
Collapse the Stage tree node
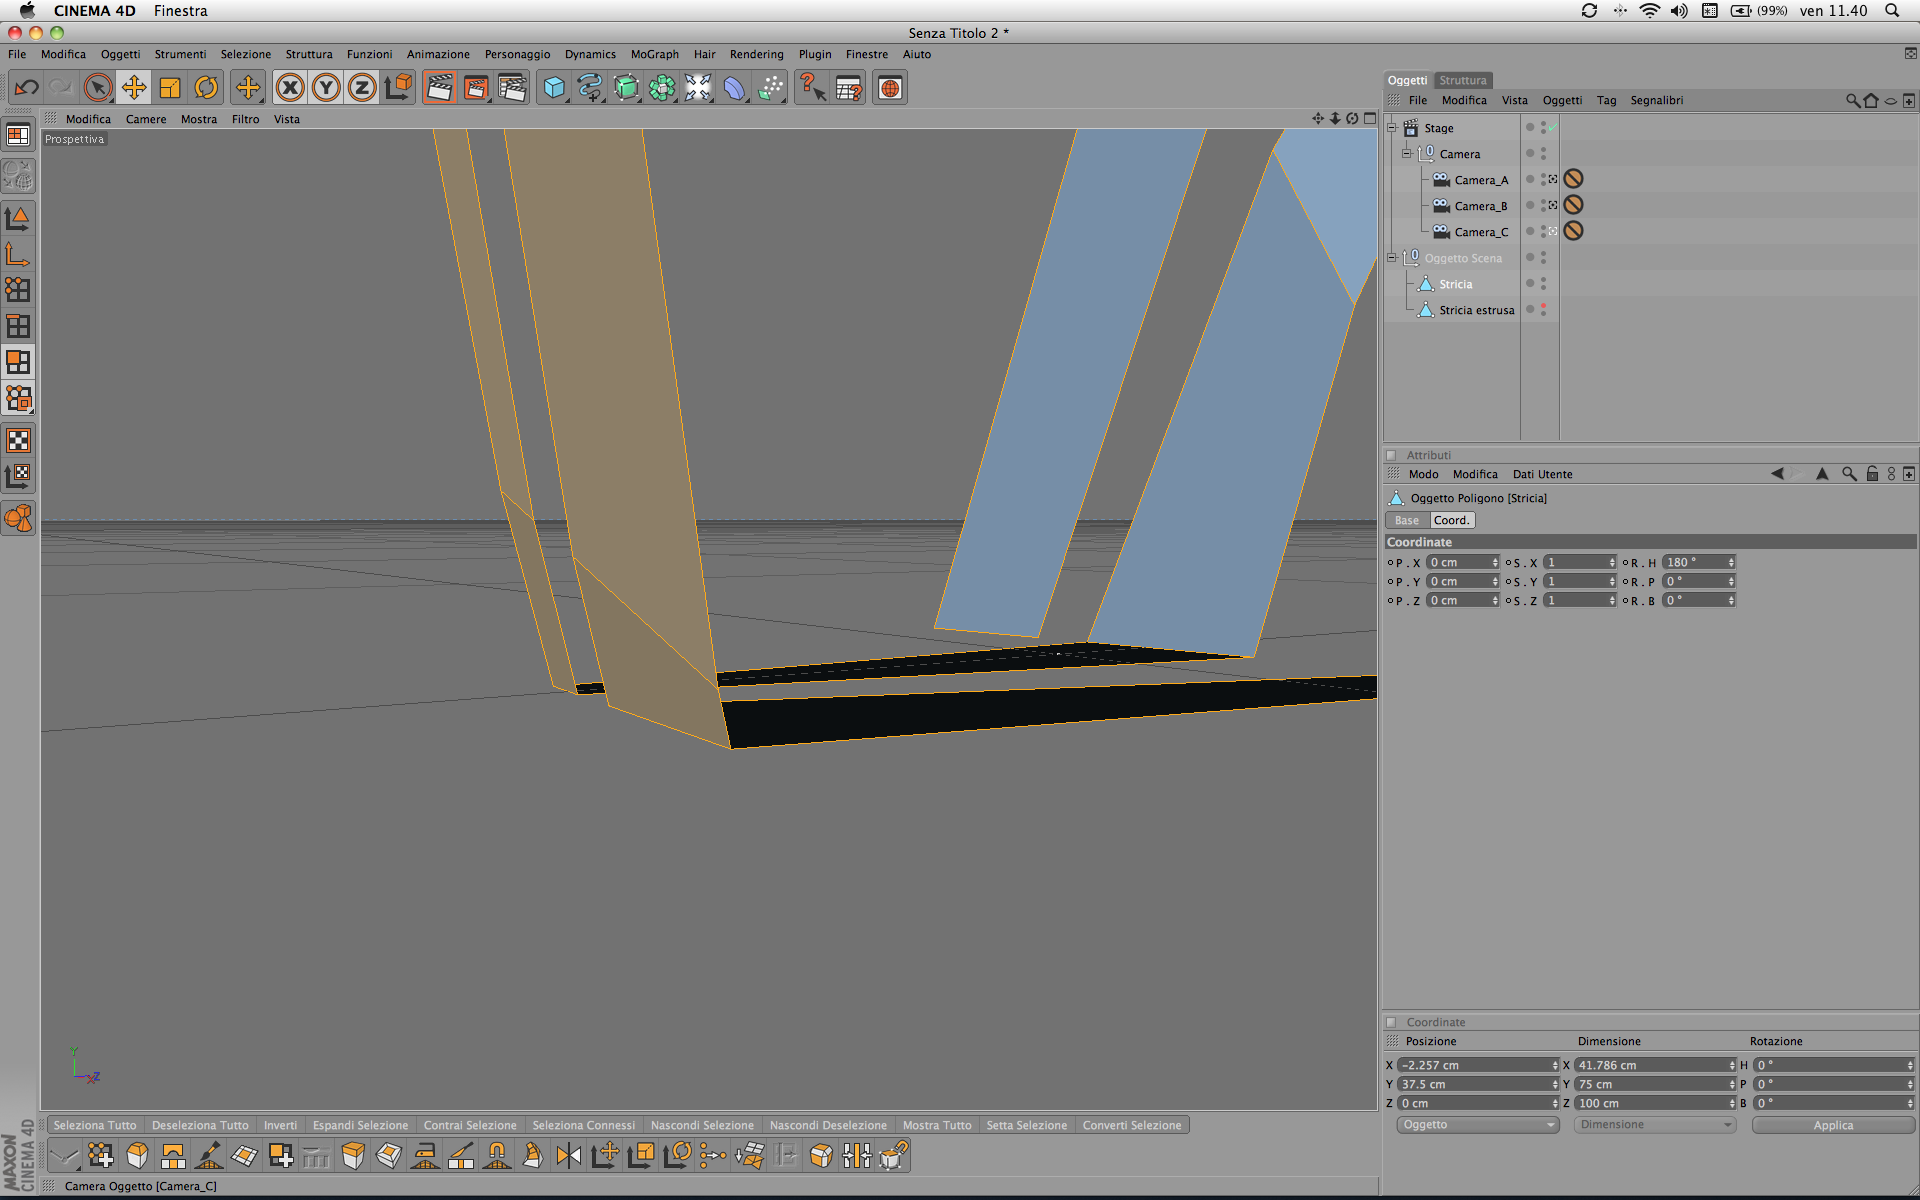(x=1391, y=128)
